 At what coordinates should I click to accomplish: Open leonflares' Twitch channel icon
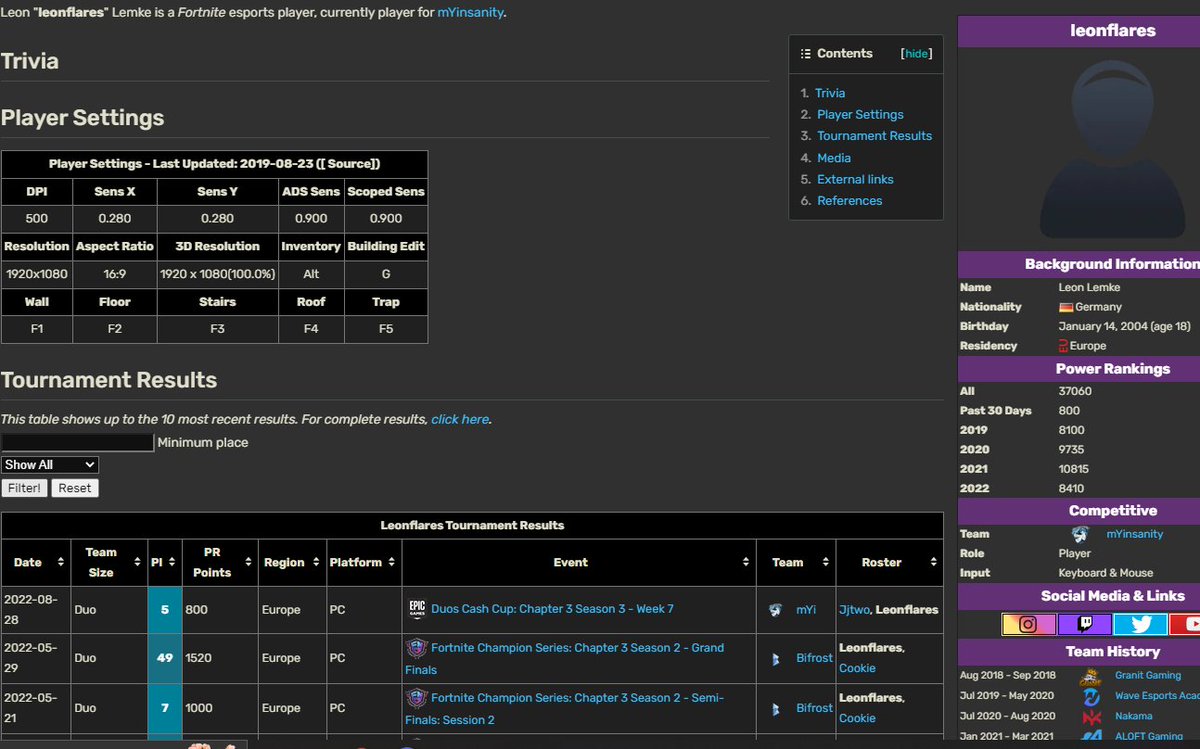point(1084,624)
